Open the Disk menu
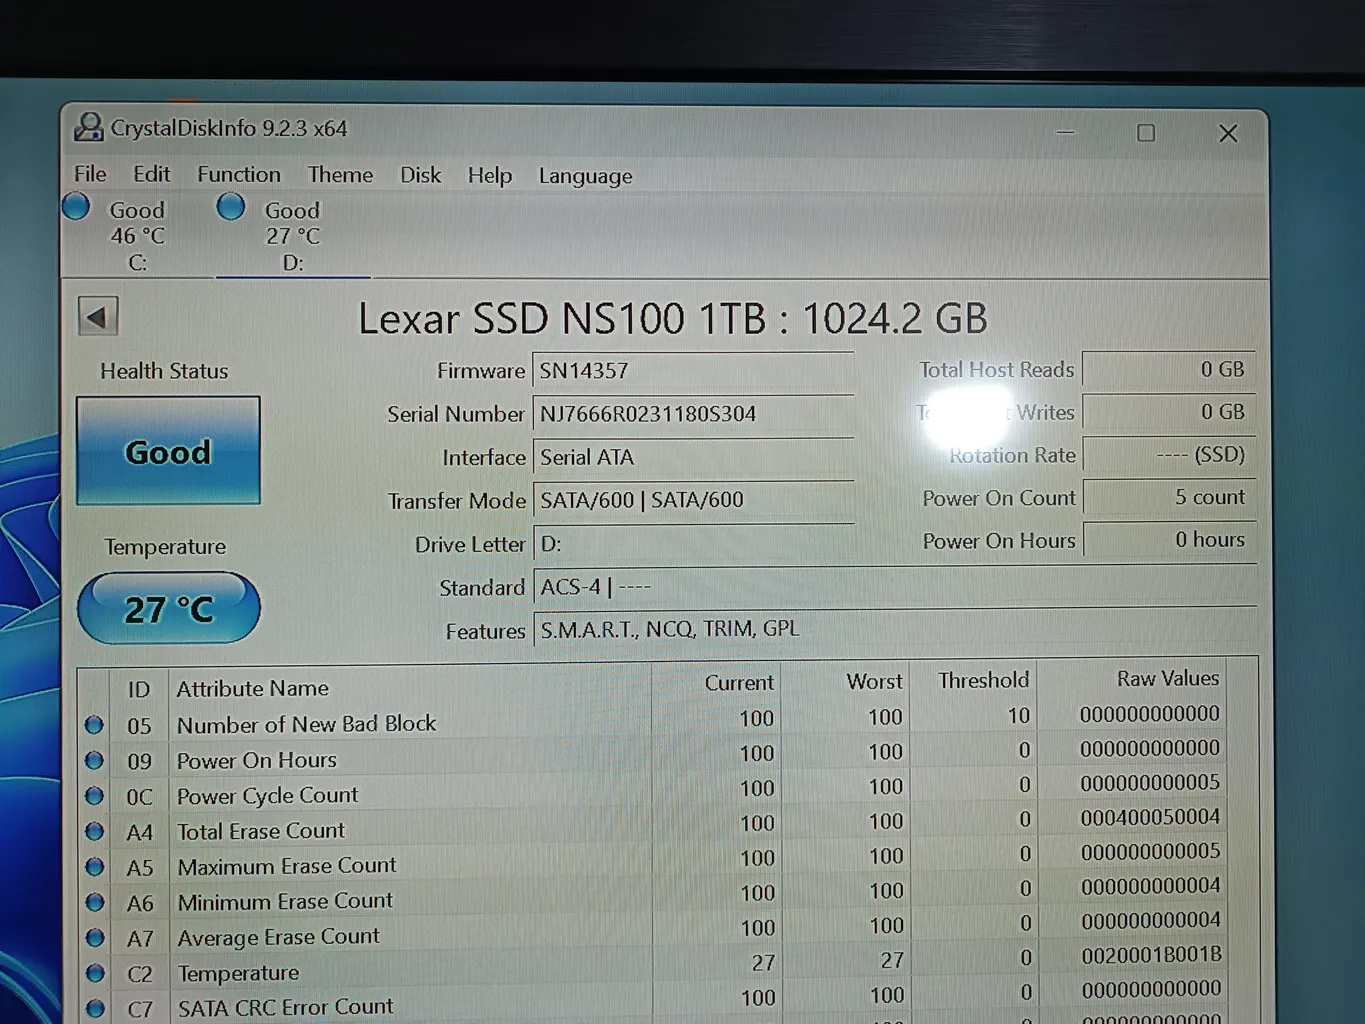The image size is (1365, 1024). click(420, 175)
